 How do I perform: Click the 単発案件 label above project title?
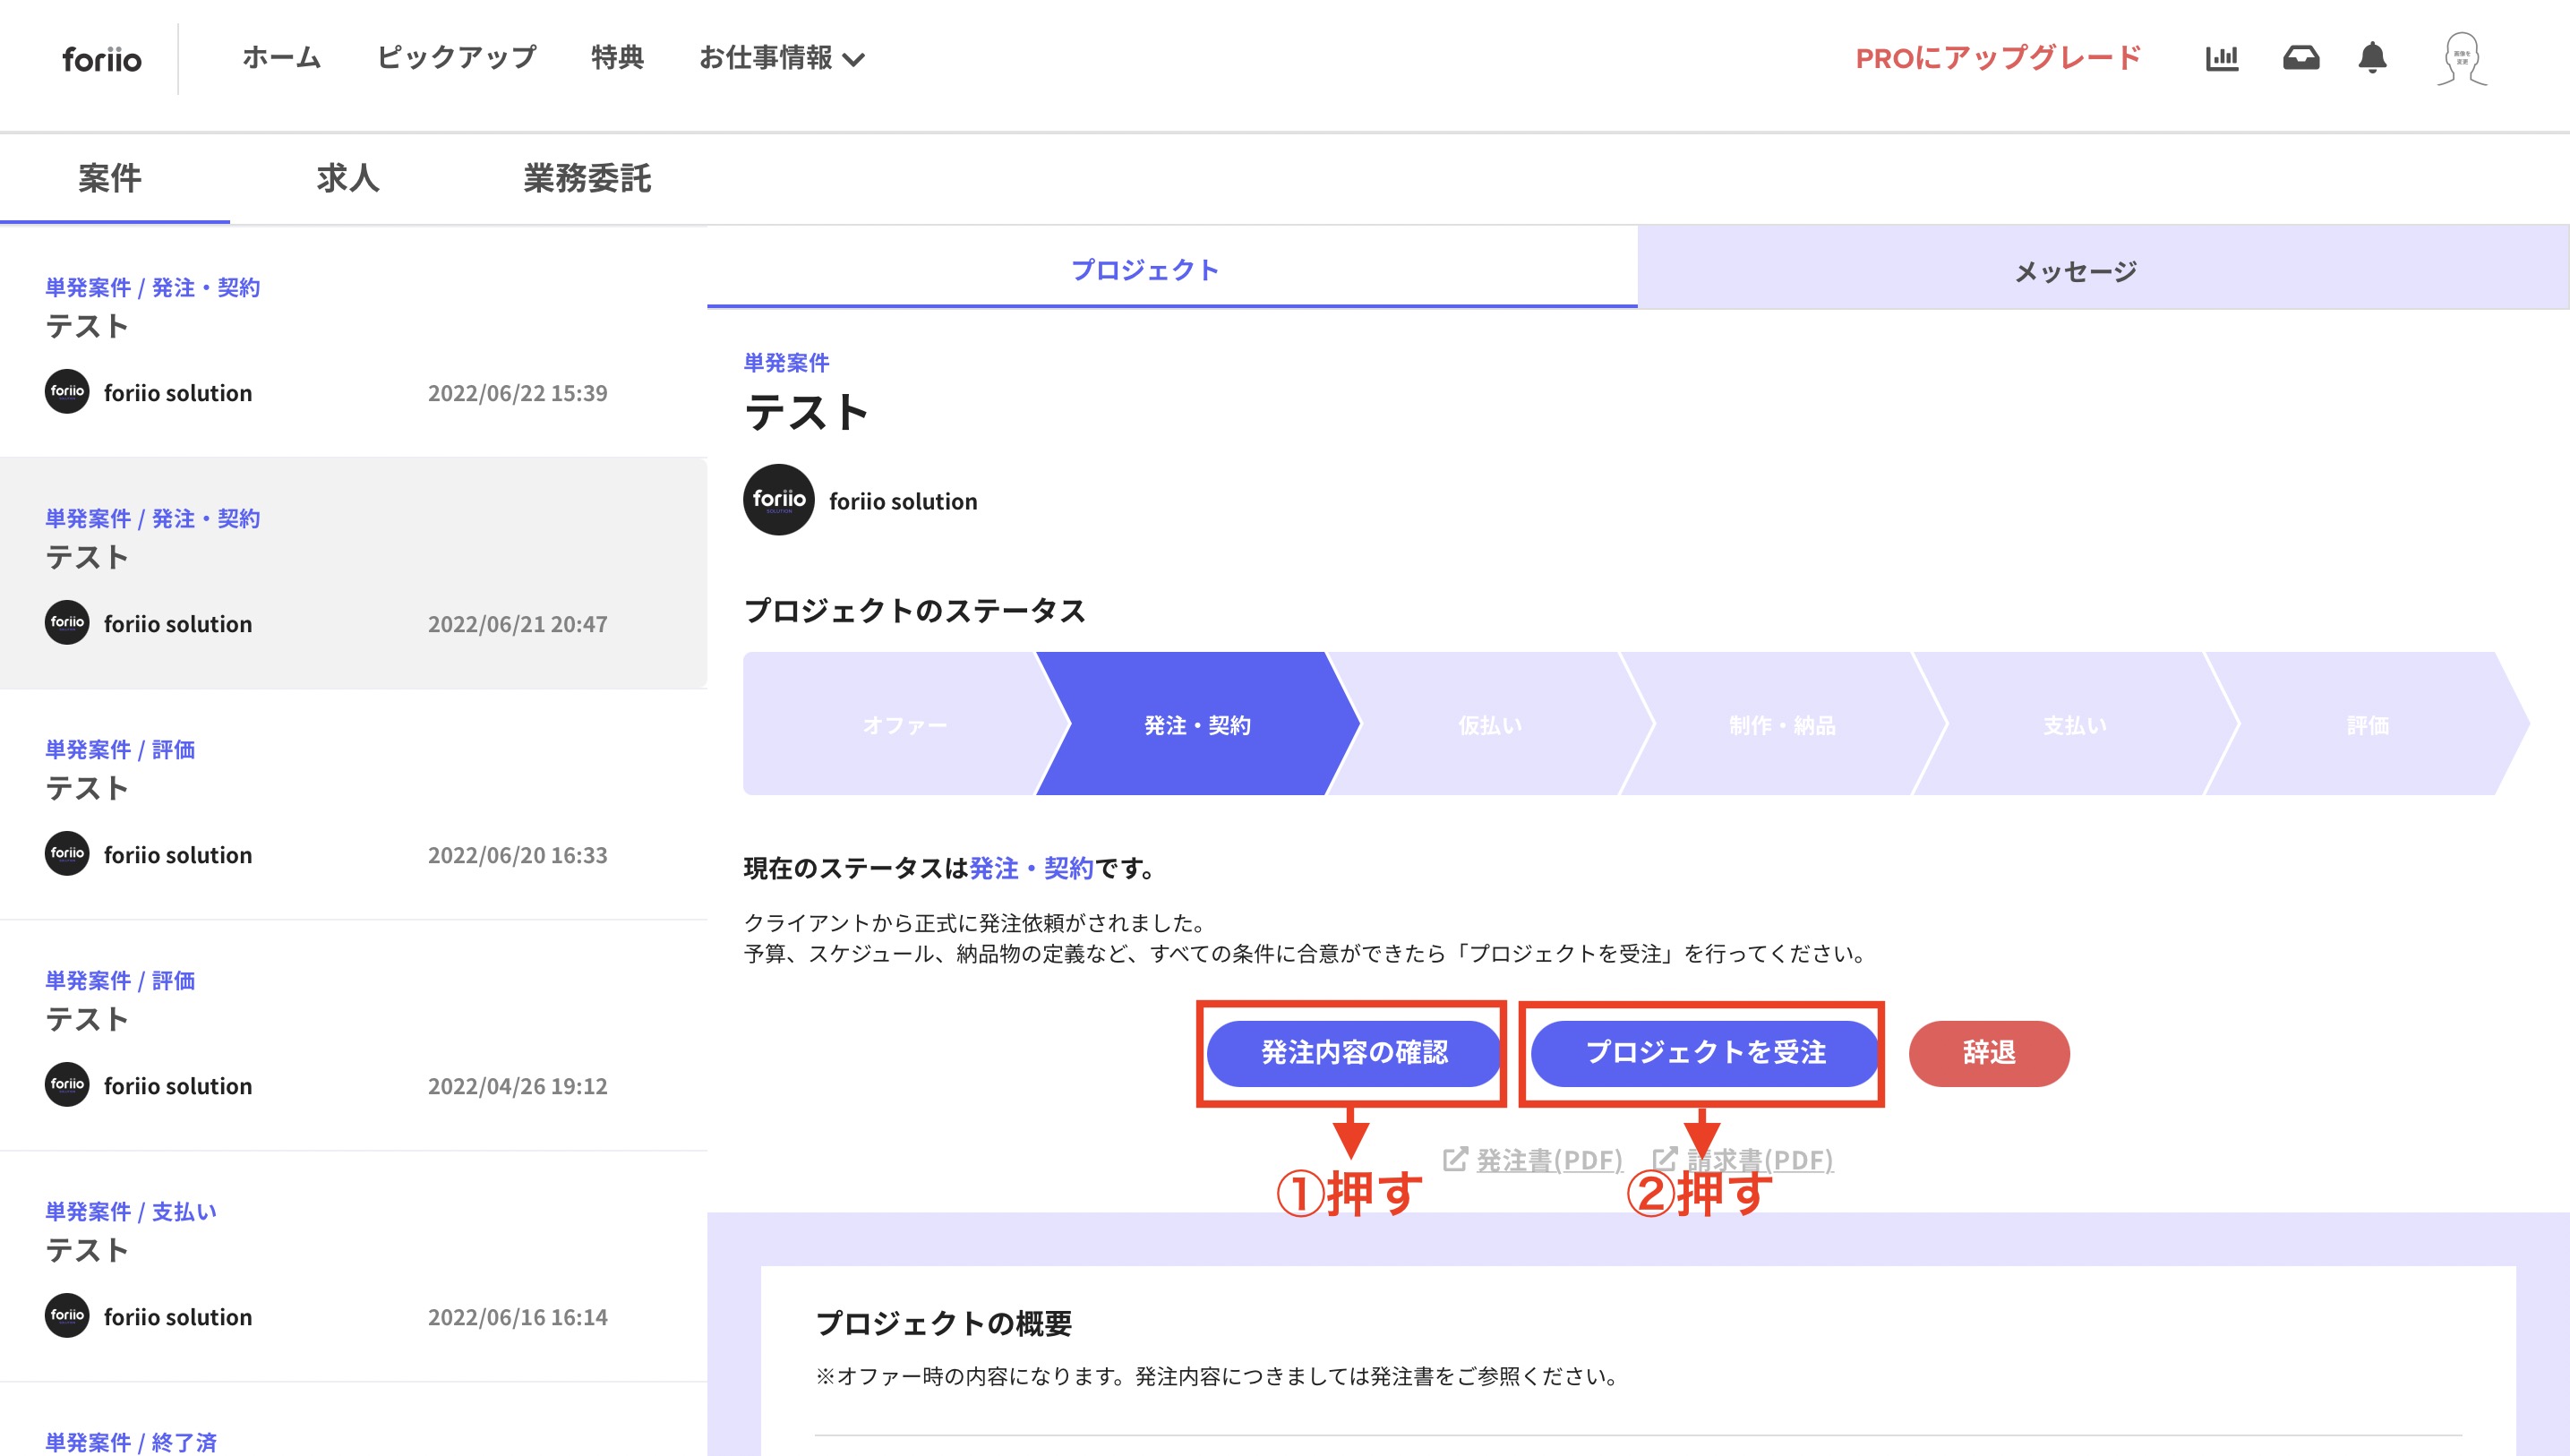786,362
